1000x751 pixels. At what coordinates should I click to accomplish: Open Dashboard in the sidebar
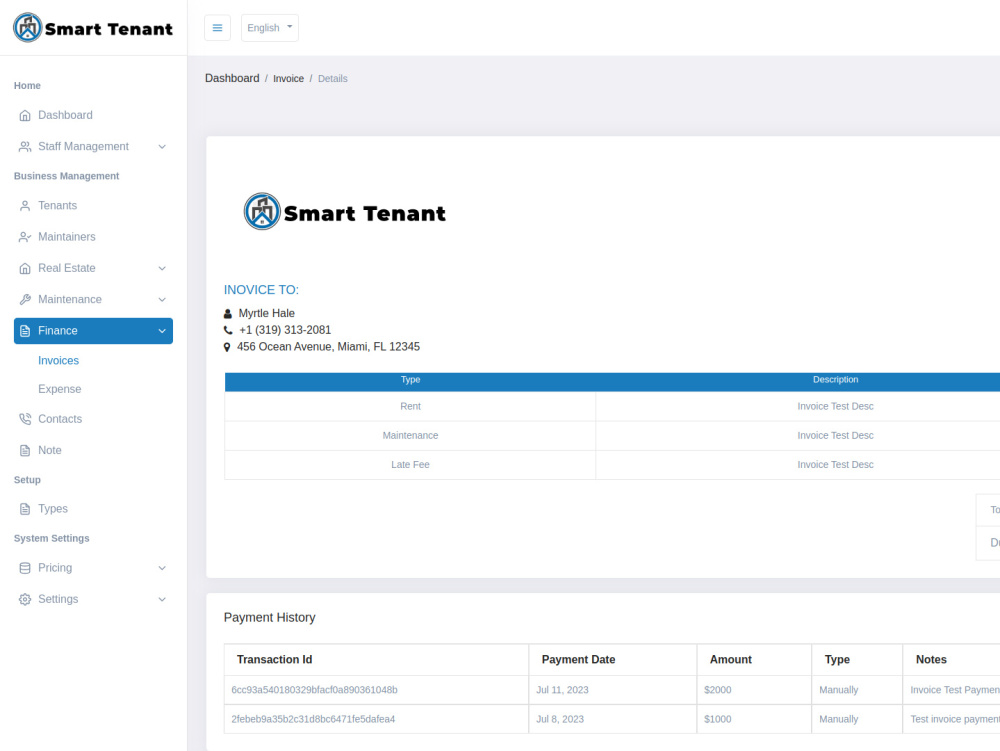pyautogui.click(x=65, y=115)
